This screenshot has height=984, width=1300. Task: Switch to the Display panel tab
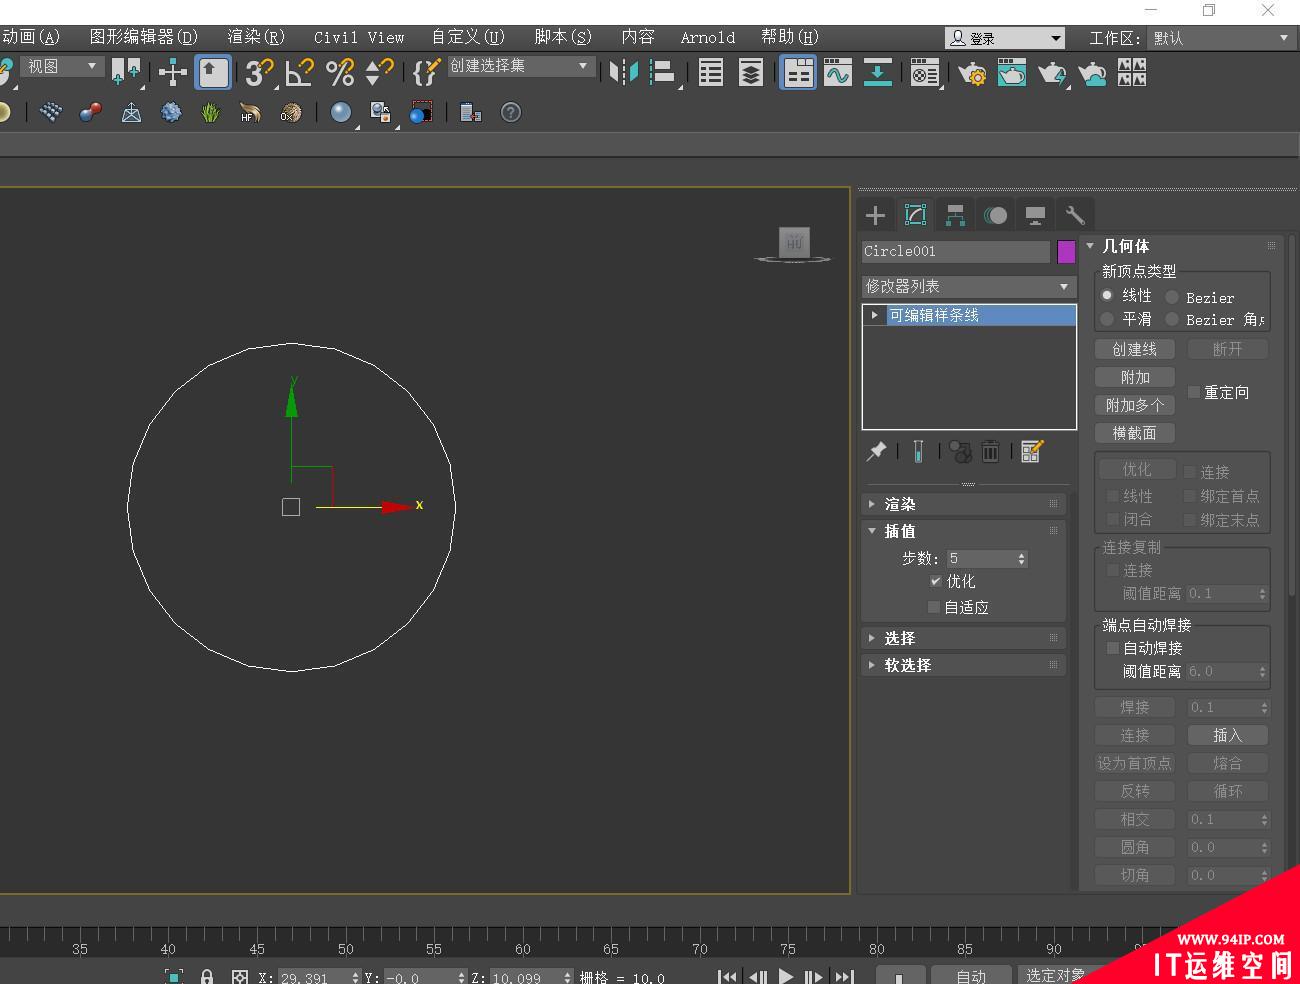1035,214
